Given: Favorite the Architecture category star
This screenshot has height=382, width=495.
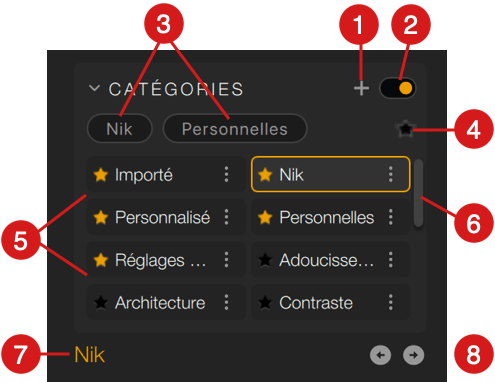Looking at the screenshot, I should 100,302.
